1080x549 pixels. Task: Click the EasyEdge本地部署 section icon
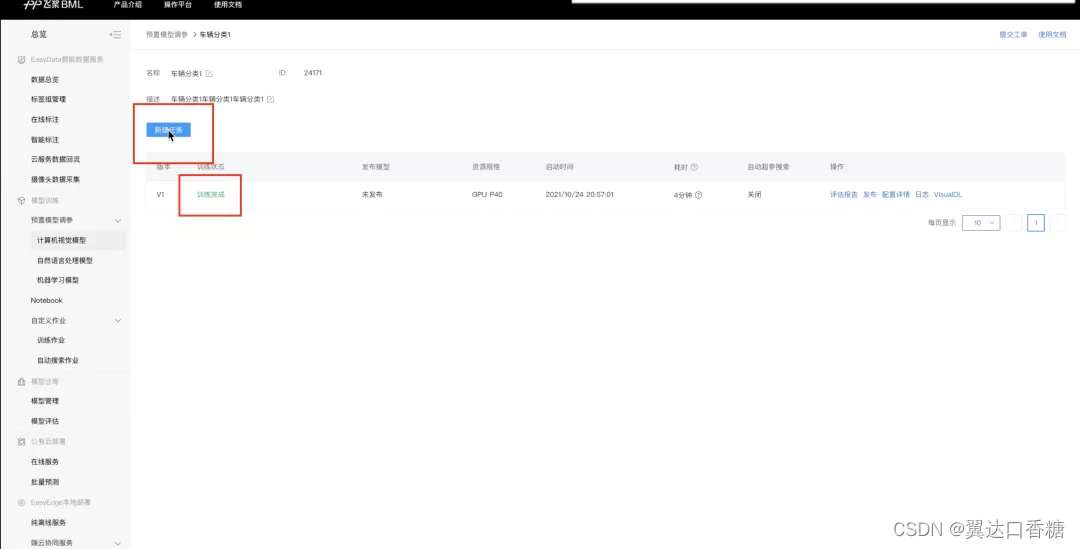[21, 503]
